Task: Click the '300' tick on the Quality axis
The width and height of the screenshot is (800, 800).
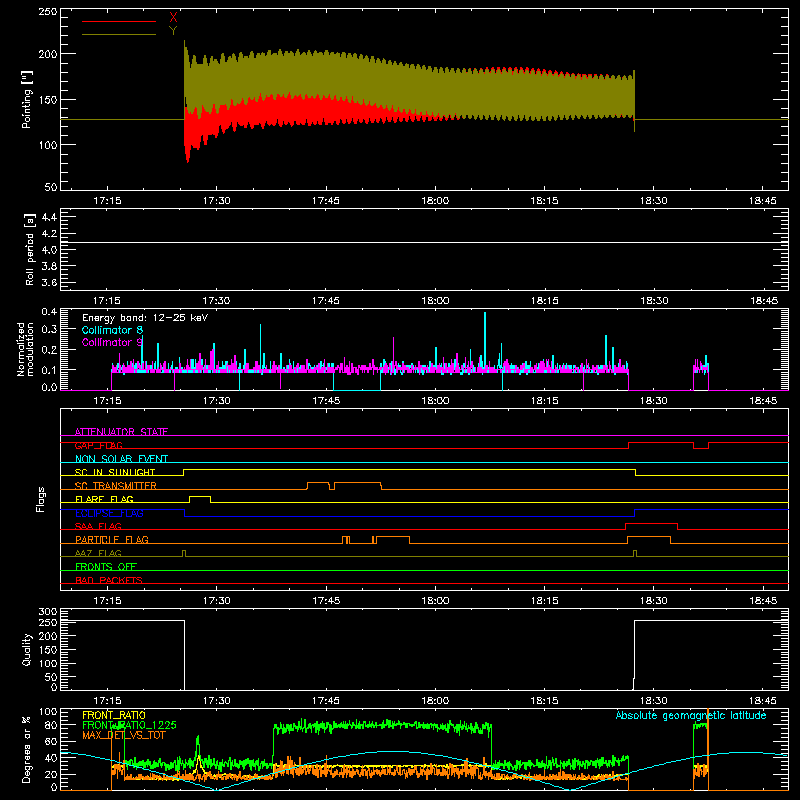Action: click(48, 611)
